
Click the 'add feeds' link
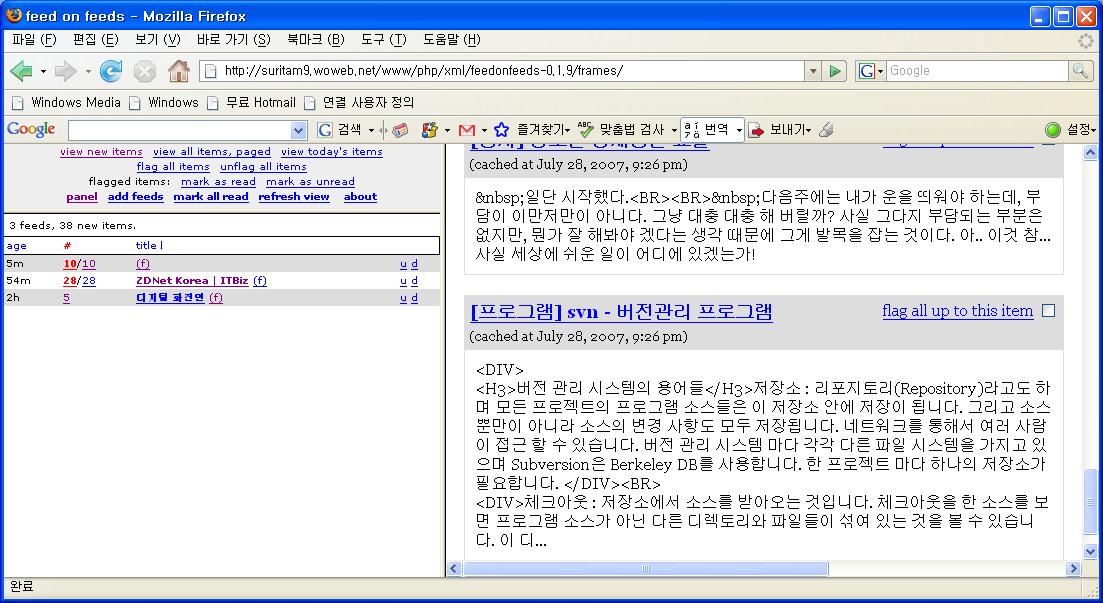click(x=135, y=197)
